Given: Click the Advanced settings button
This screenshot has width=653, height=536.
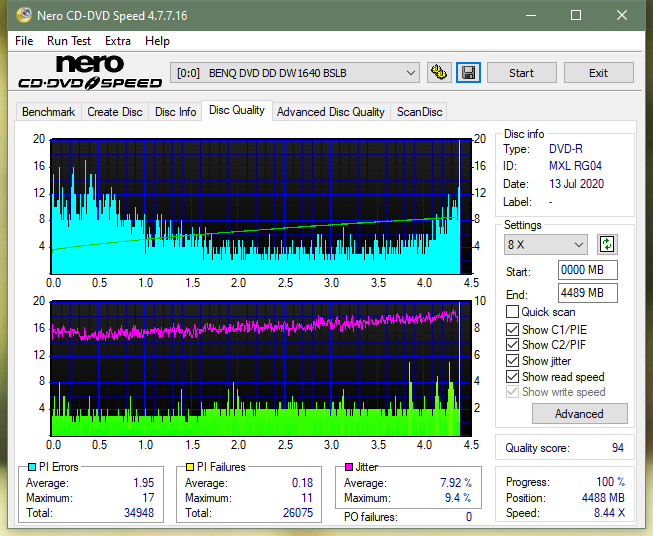Looking at the screenshot, I should tap(579, 414).
